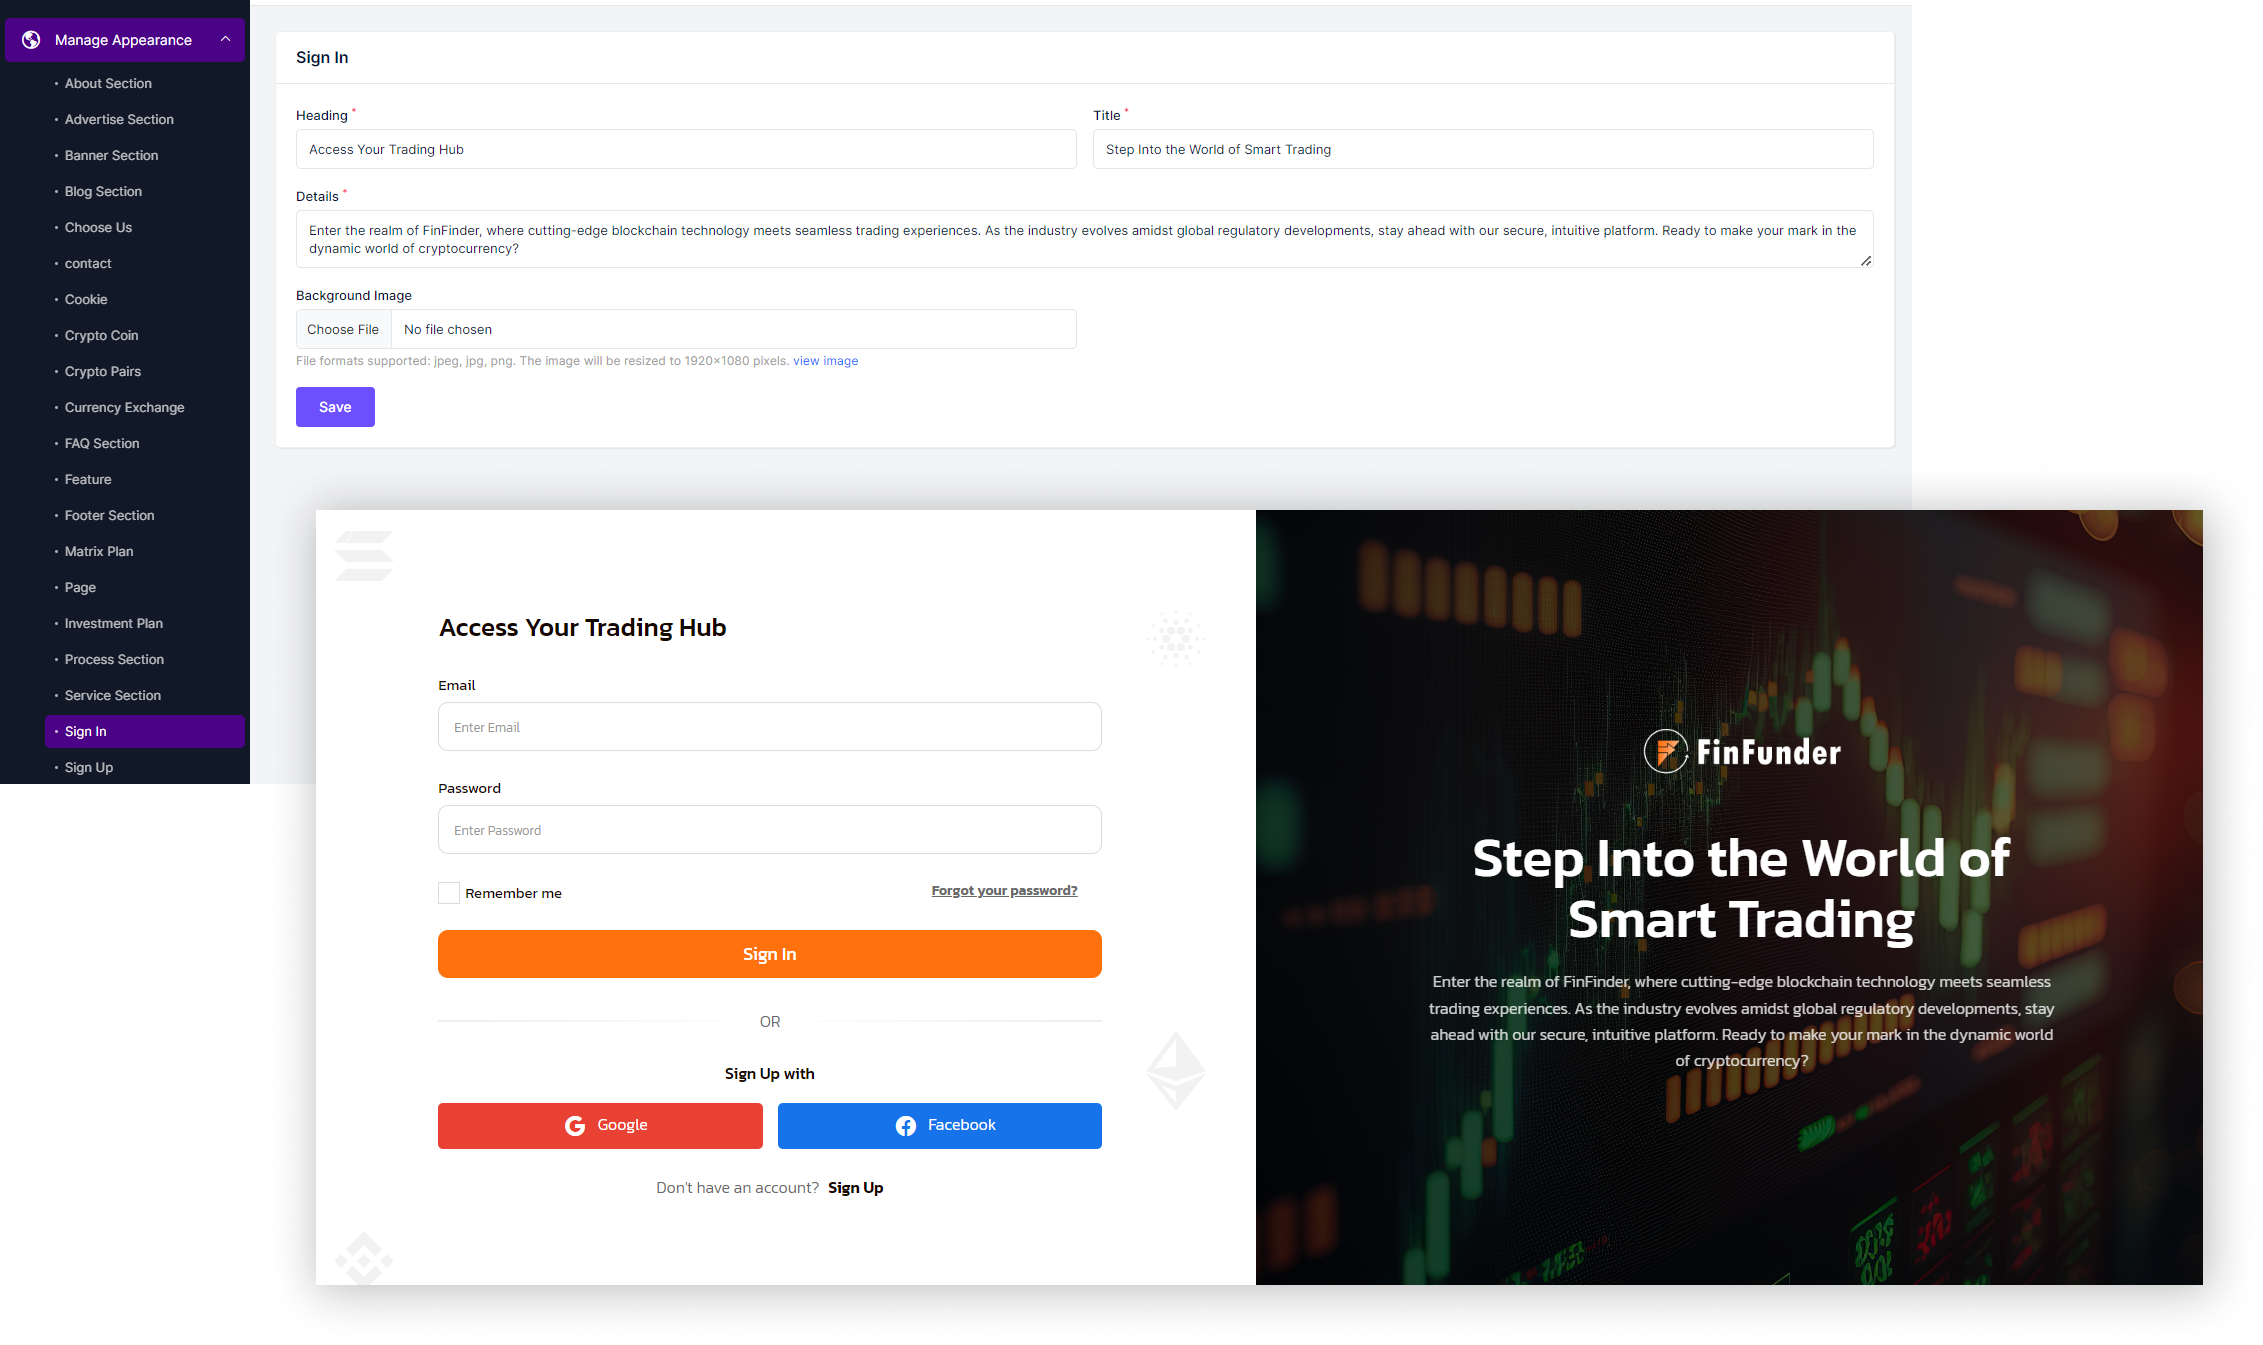The width and height of the screenshot is (2263, 1345).
Task: Click the Enter Email field
Action: 770,727
